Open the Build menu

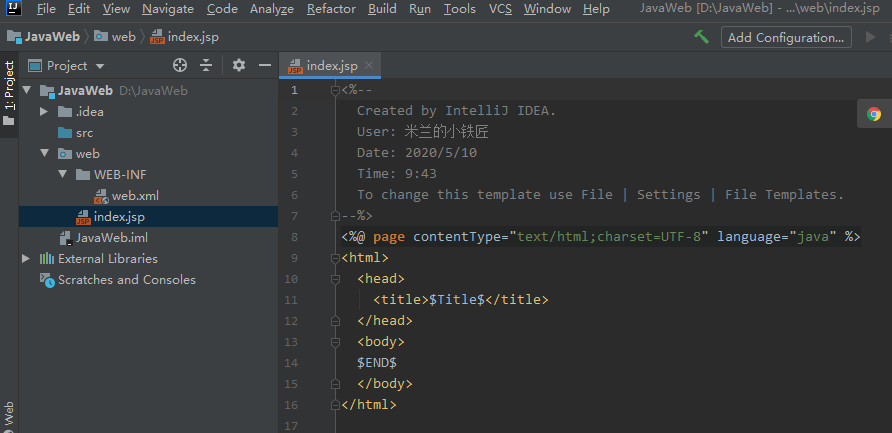(x=382, y=9)
